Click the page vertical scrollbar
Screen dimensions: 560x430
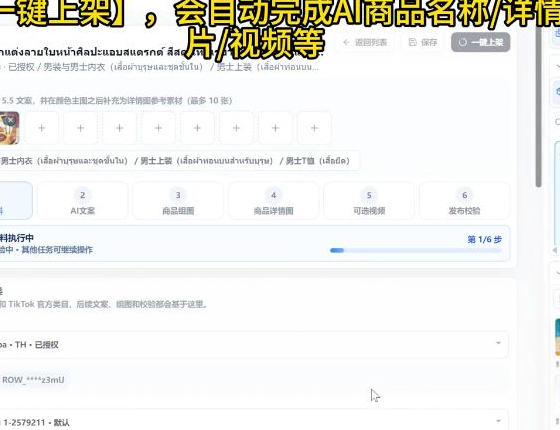539,107
